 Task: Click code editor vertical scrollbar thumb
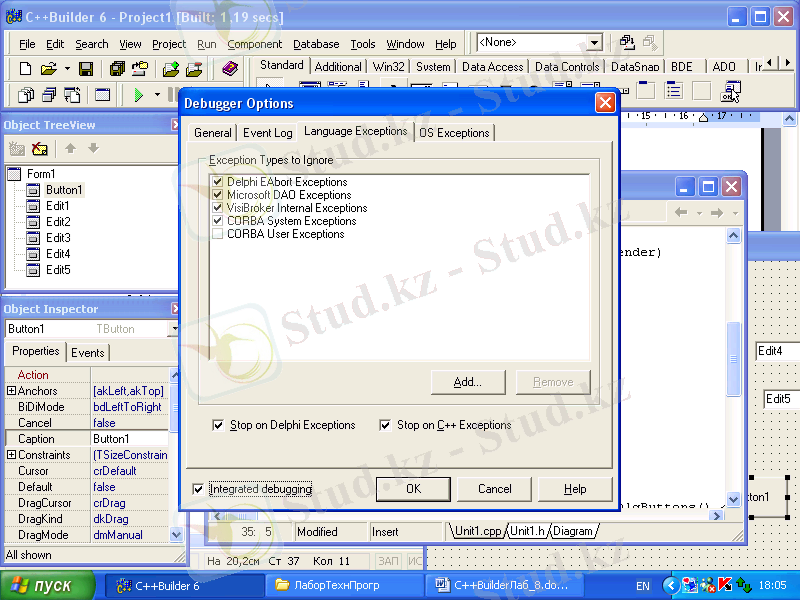point(733,359)
